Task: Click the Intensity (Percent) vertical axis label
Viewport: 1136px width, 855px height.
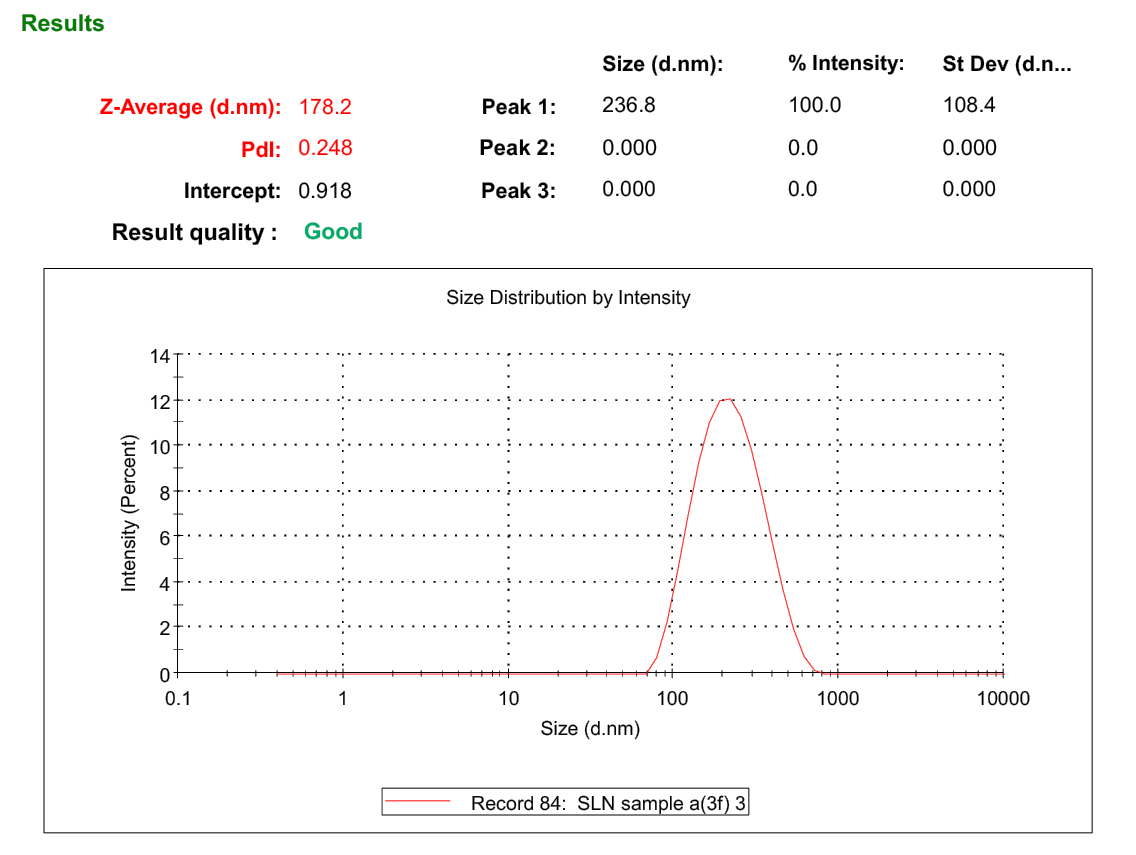Action: click(128, 514)
